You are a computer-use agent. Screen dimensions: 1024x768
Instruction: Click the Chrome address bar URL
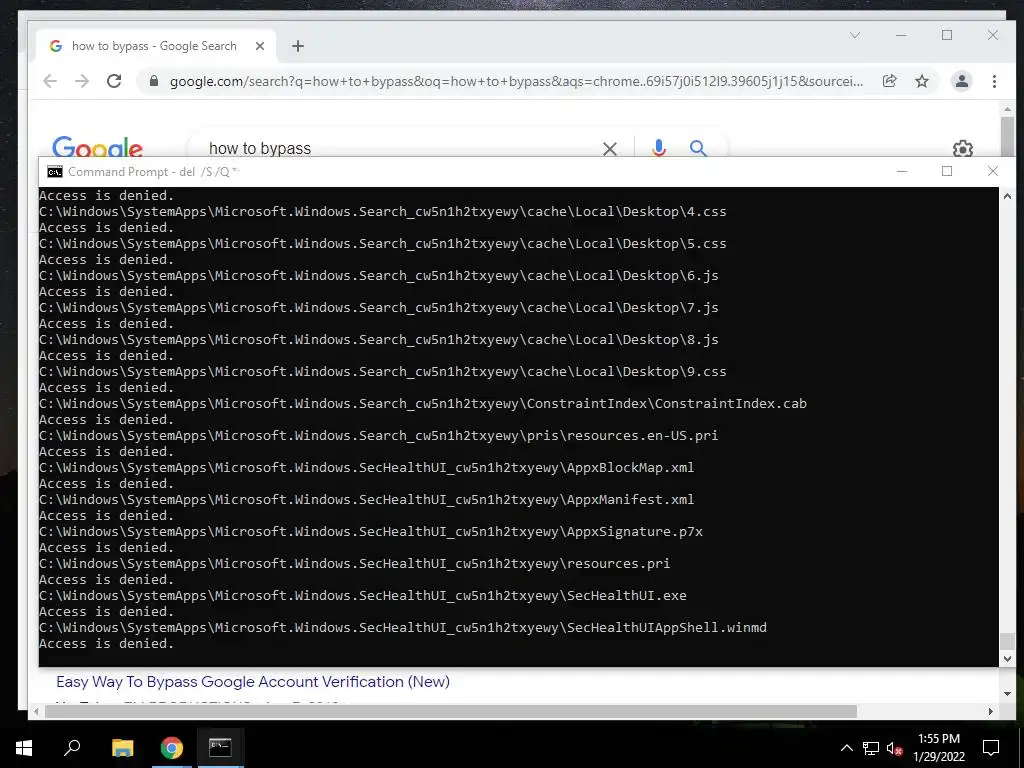tap(516, 81)
